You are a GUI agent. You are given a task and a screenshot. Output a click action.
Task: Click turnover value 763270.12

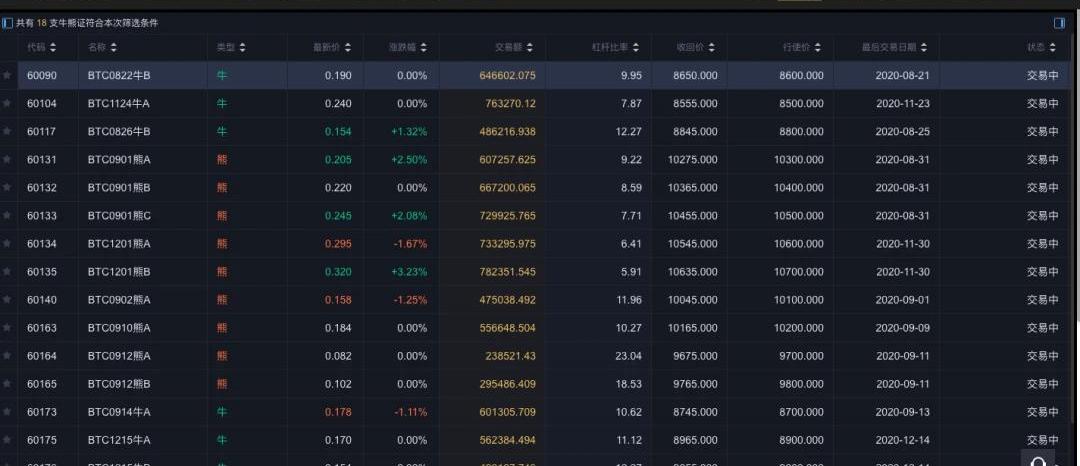[510, 104]
